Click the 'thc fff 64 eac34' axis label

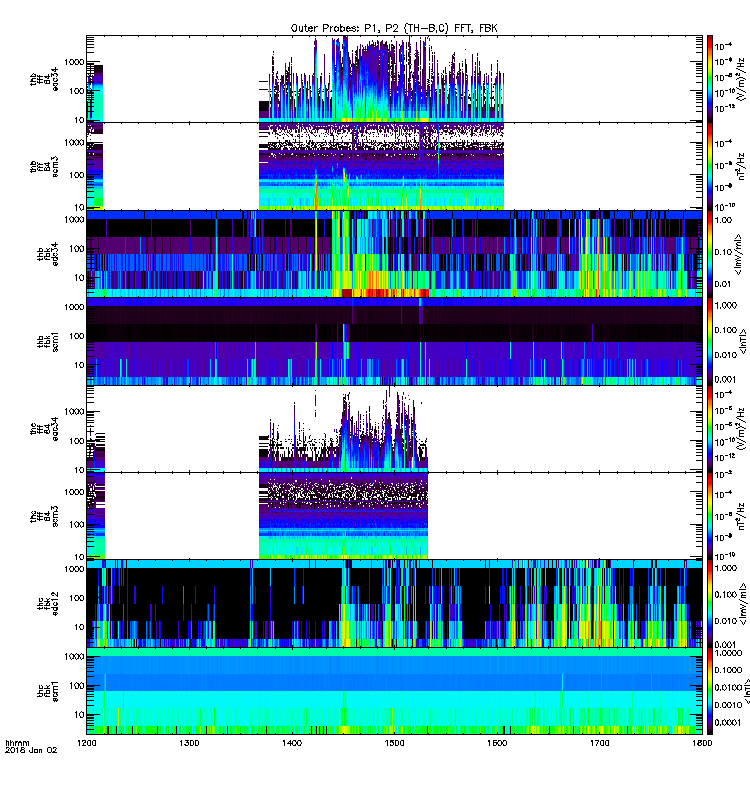[44, 429]
